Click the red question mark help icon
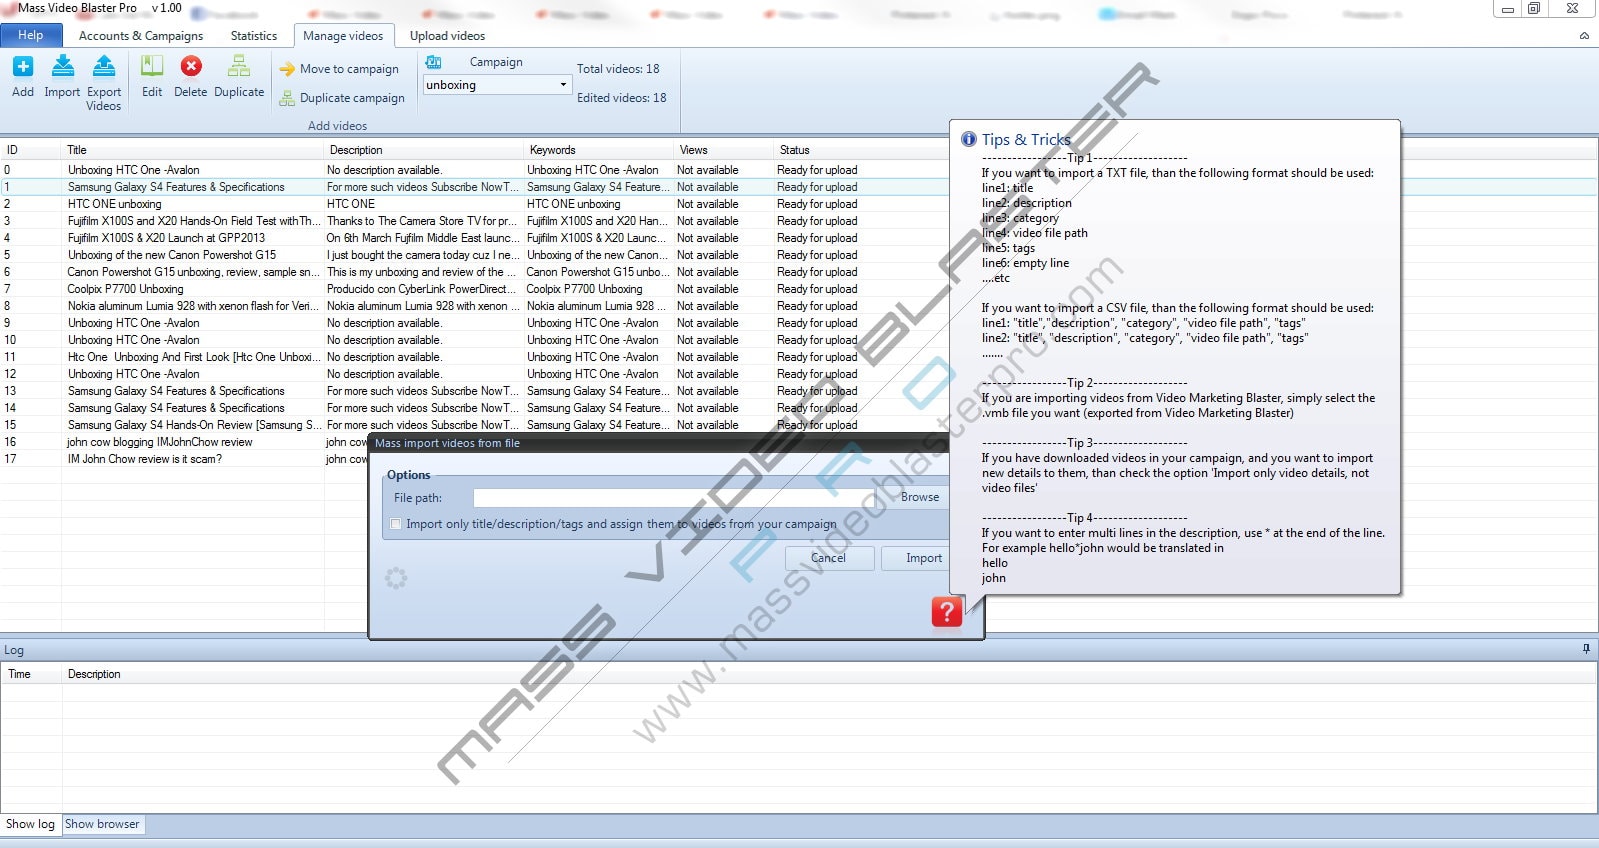The image size is (1599, 848). [x=946, y=612]
